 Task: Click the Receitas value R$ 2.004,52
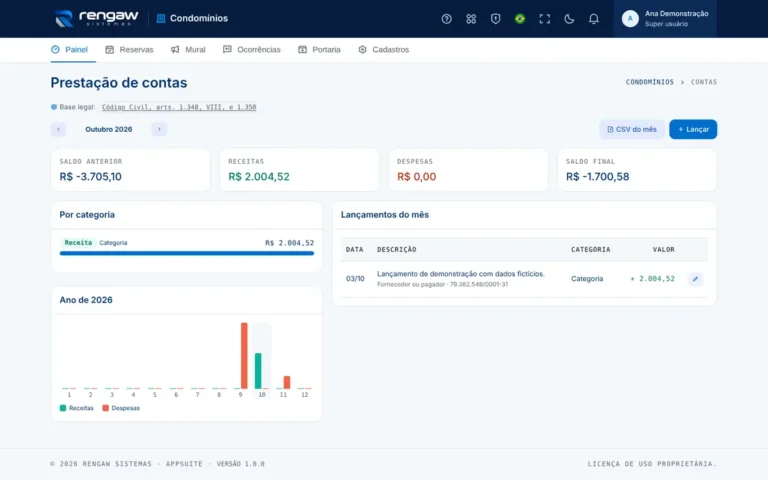point(259,177)
